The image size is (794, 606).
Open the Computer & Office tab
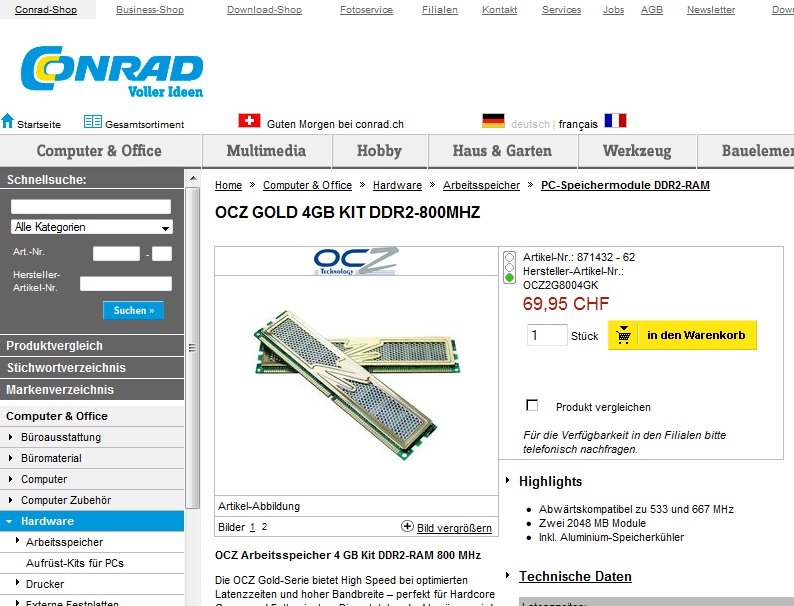(x=100, y=151)
